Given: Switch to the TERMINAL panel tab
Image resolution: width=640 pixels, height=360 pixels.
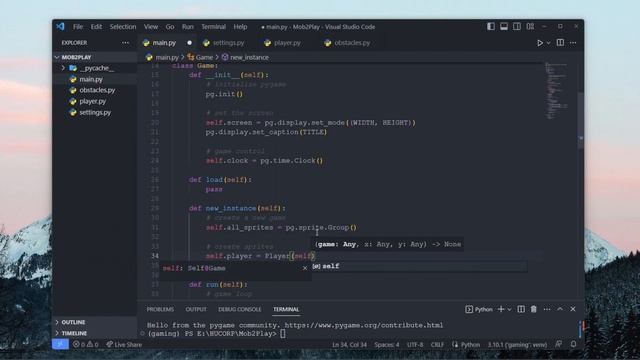Looking at the screenshot, I should [x=286, y=309].
